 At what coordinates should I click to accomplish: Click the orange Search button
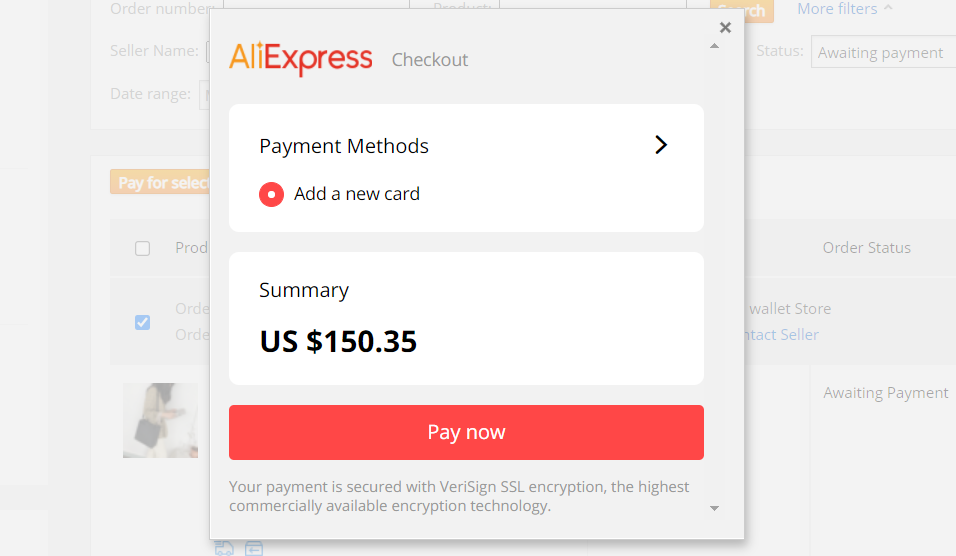click(x=742, y=11)
